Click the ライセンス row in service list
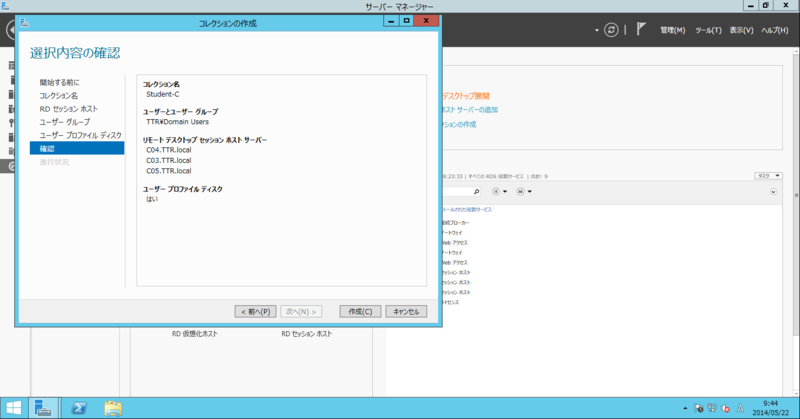800x419 pixels. pos(451,302)
